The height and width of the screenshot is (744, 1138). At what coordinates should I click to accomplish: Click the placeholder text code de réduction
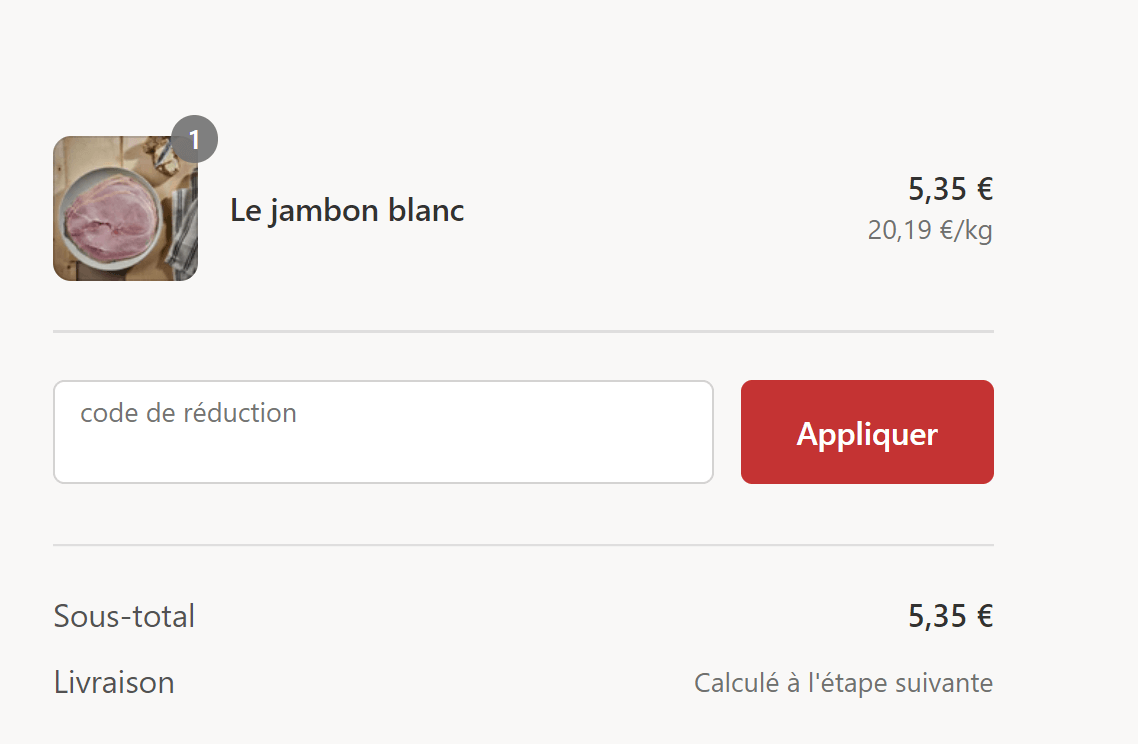pos(188,413)
